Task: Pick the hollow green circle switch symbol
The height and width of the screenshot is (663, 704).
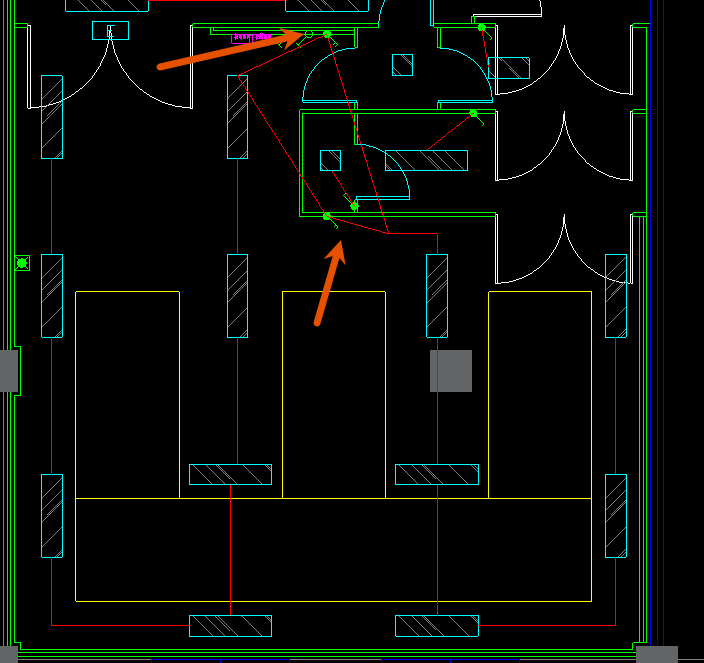Action: click(x=309, y=34)
